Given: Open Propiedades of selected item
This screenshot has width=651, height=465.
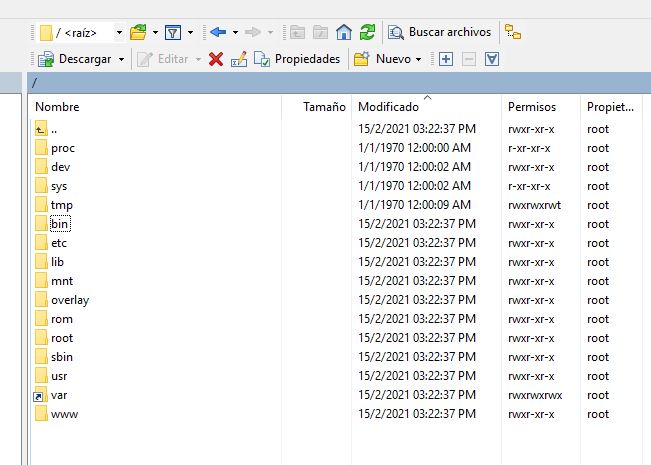Looking at the screenshot, I should click(297, 59).
